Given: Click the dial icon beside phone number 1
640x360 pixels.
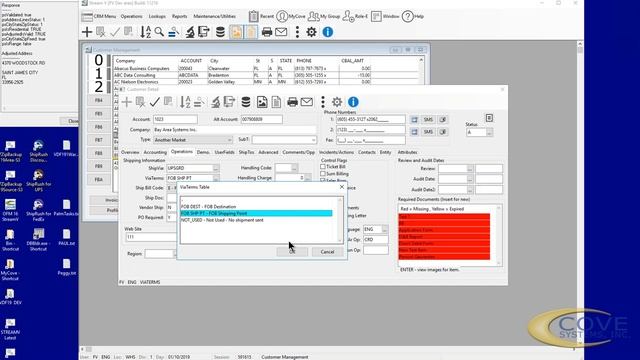Looking at the screenshot, I should pyautogui.click(x=414, y=120).
